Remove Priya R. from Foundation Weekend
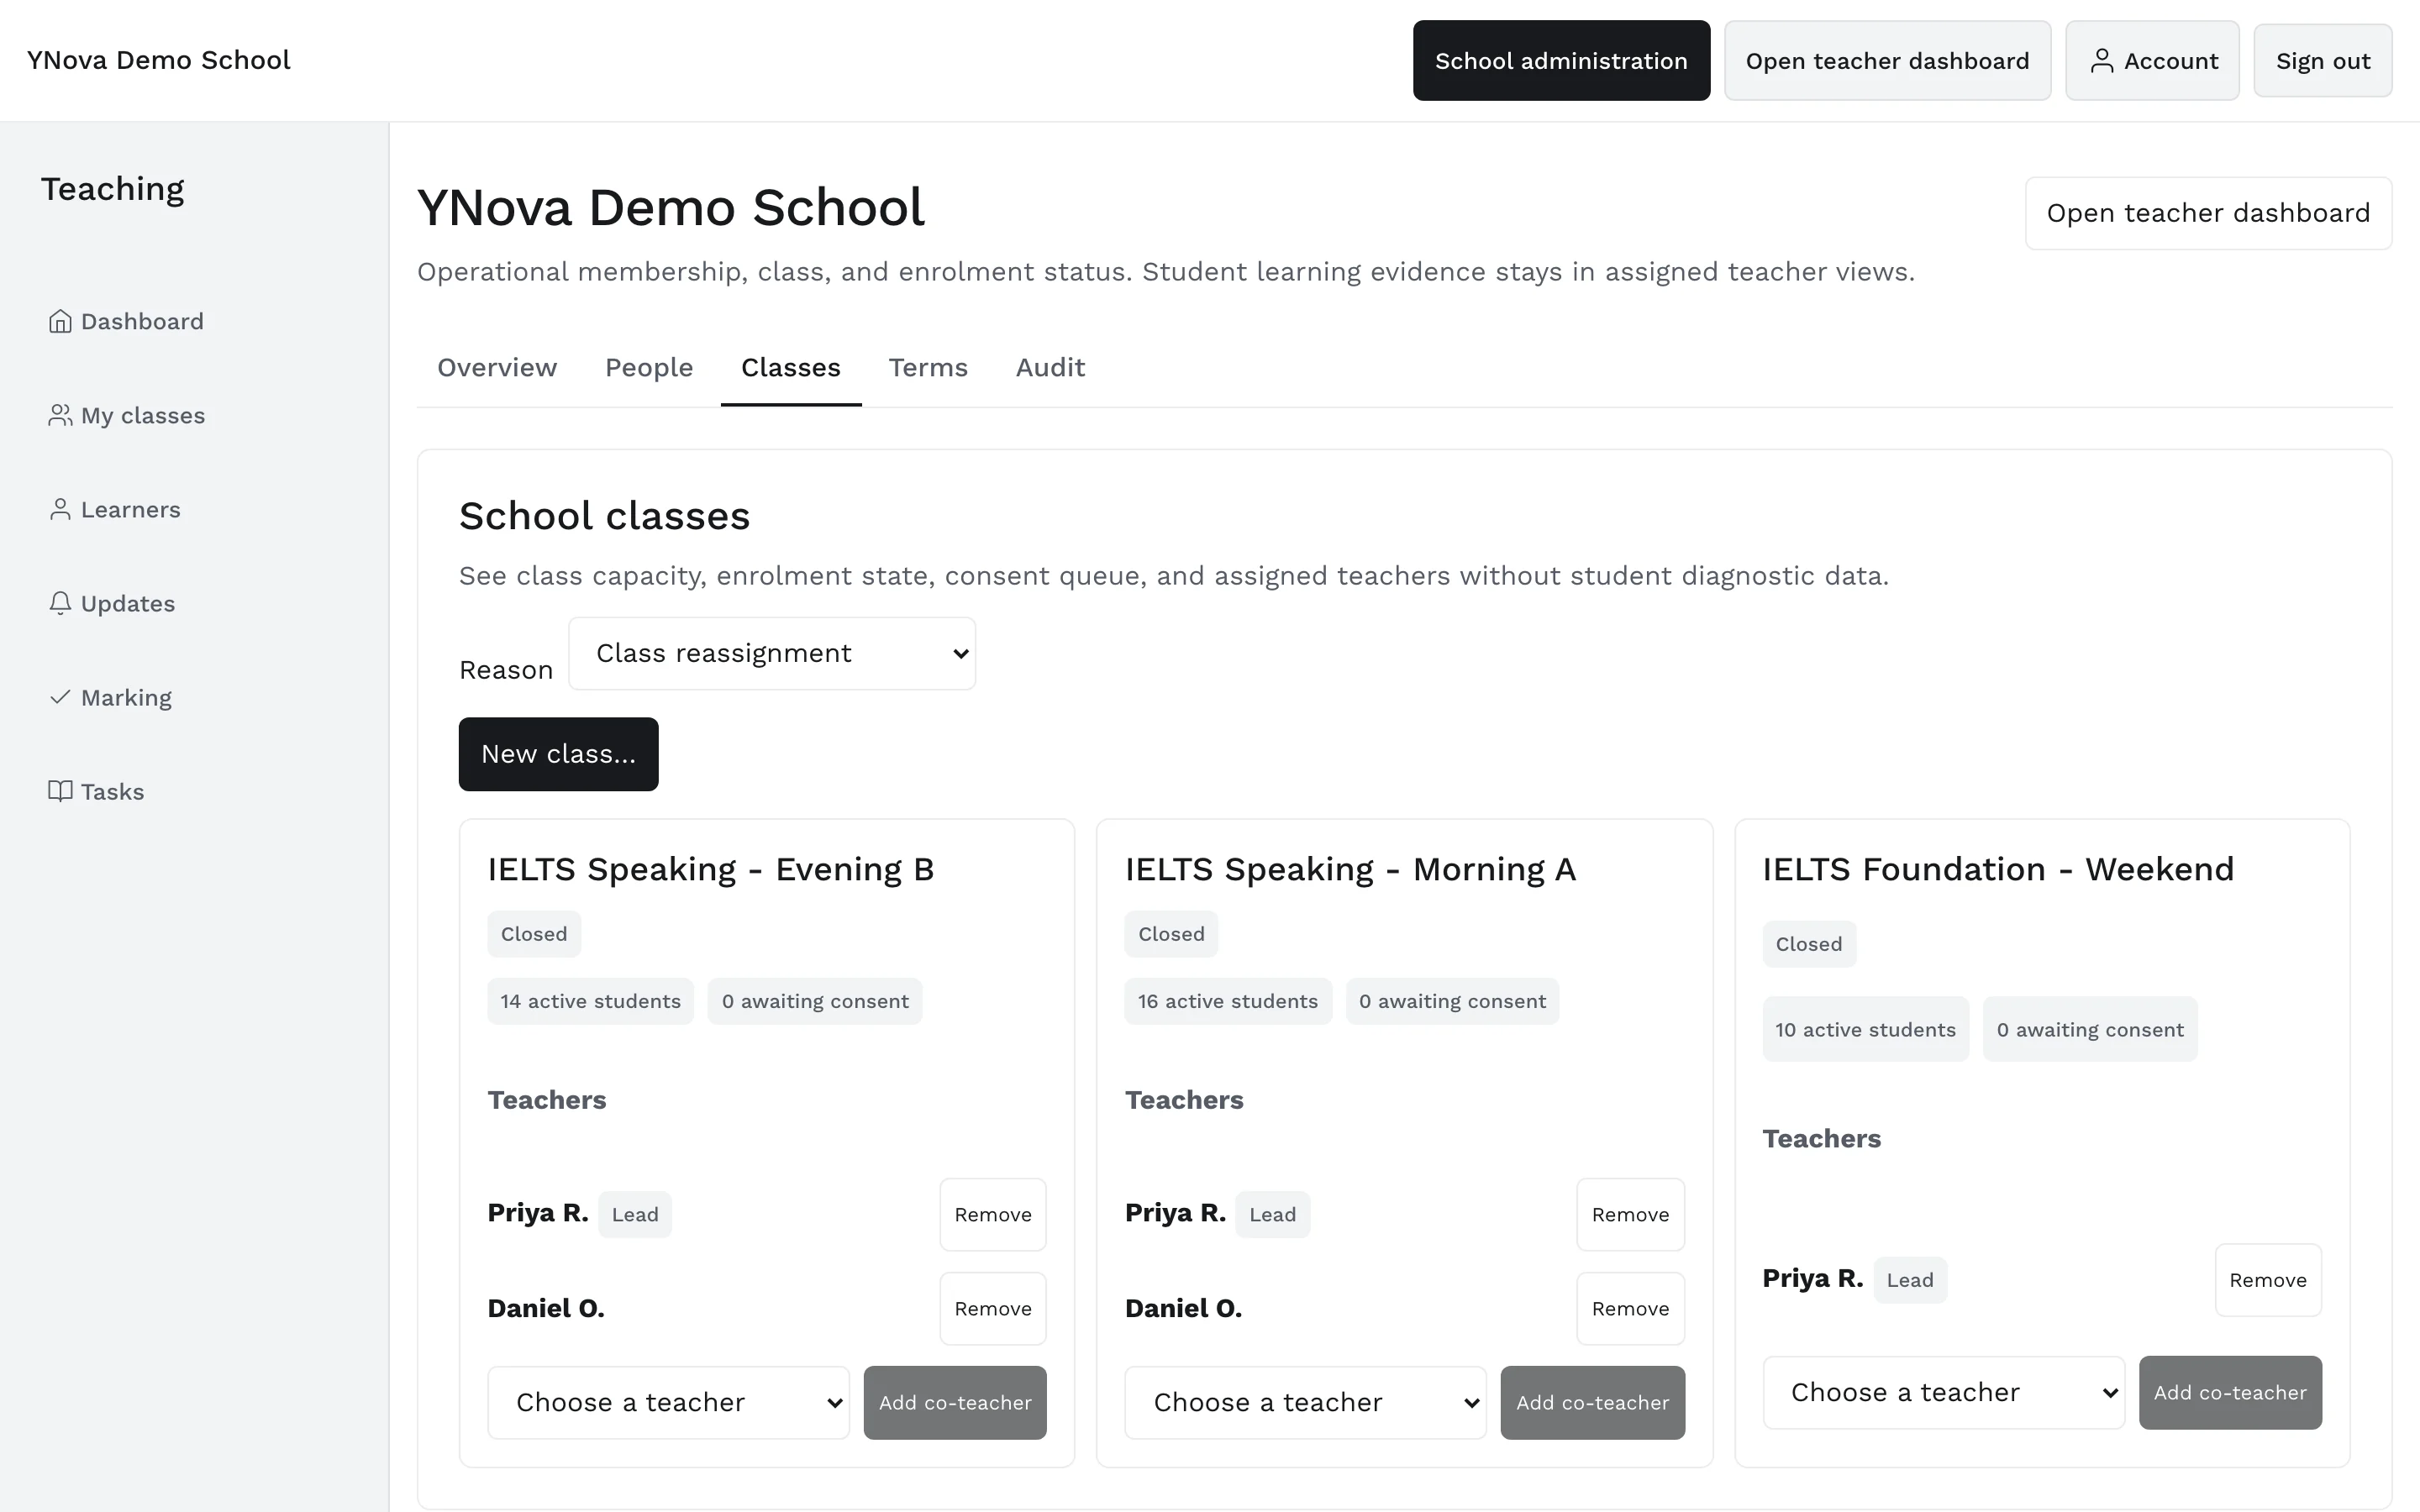This screenshot has height=1512, width=2420. [2268, 1280]
